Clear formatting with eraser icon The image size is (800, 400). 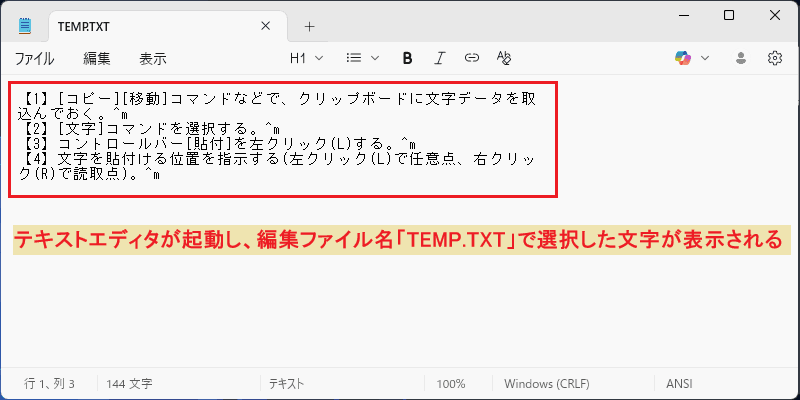tap(504, 58)
